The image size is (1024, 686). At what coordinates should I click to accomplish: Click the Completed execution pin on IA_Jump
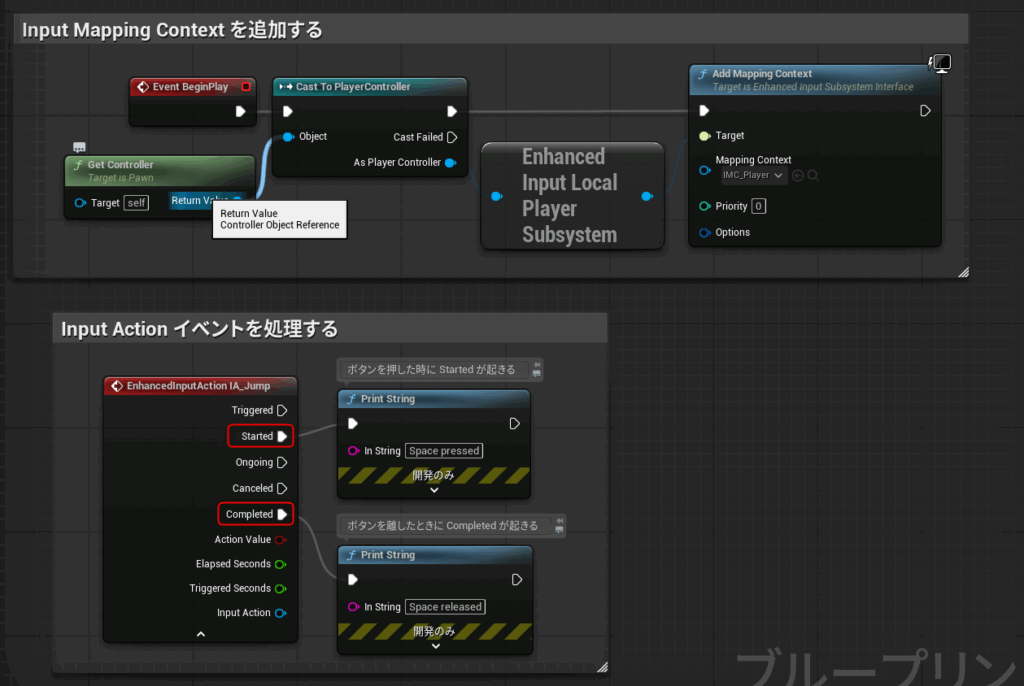282,514
